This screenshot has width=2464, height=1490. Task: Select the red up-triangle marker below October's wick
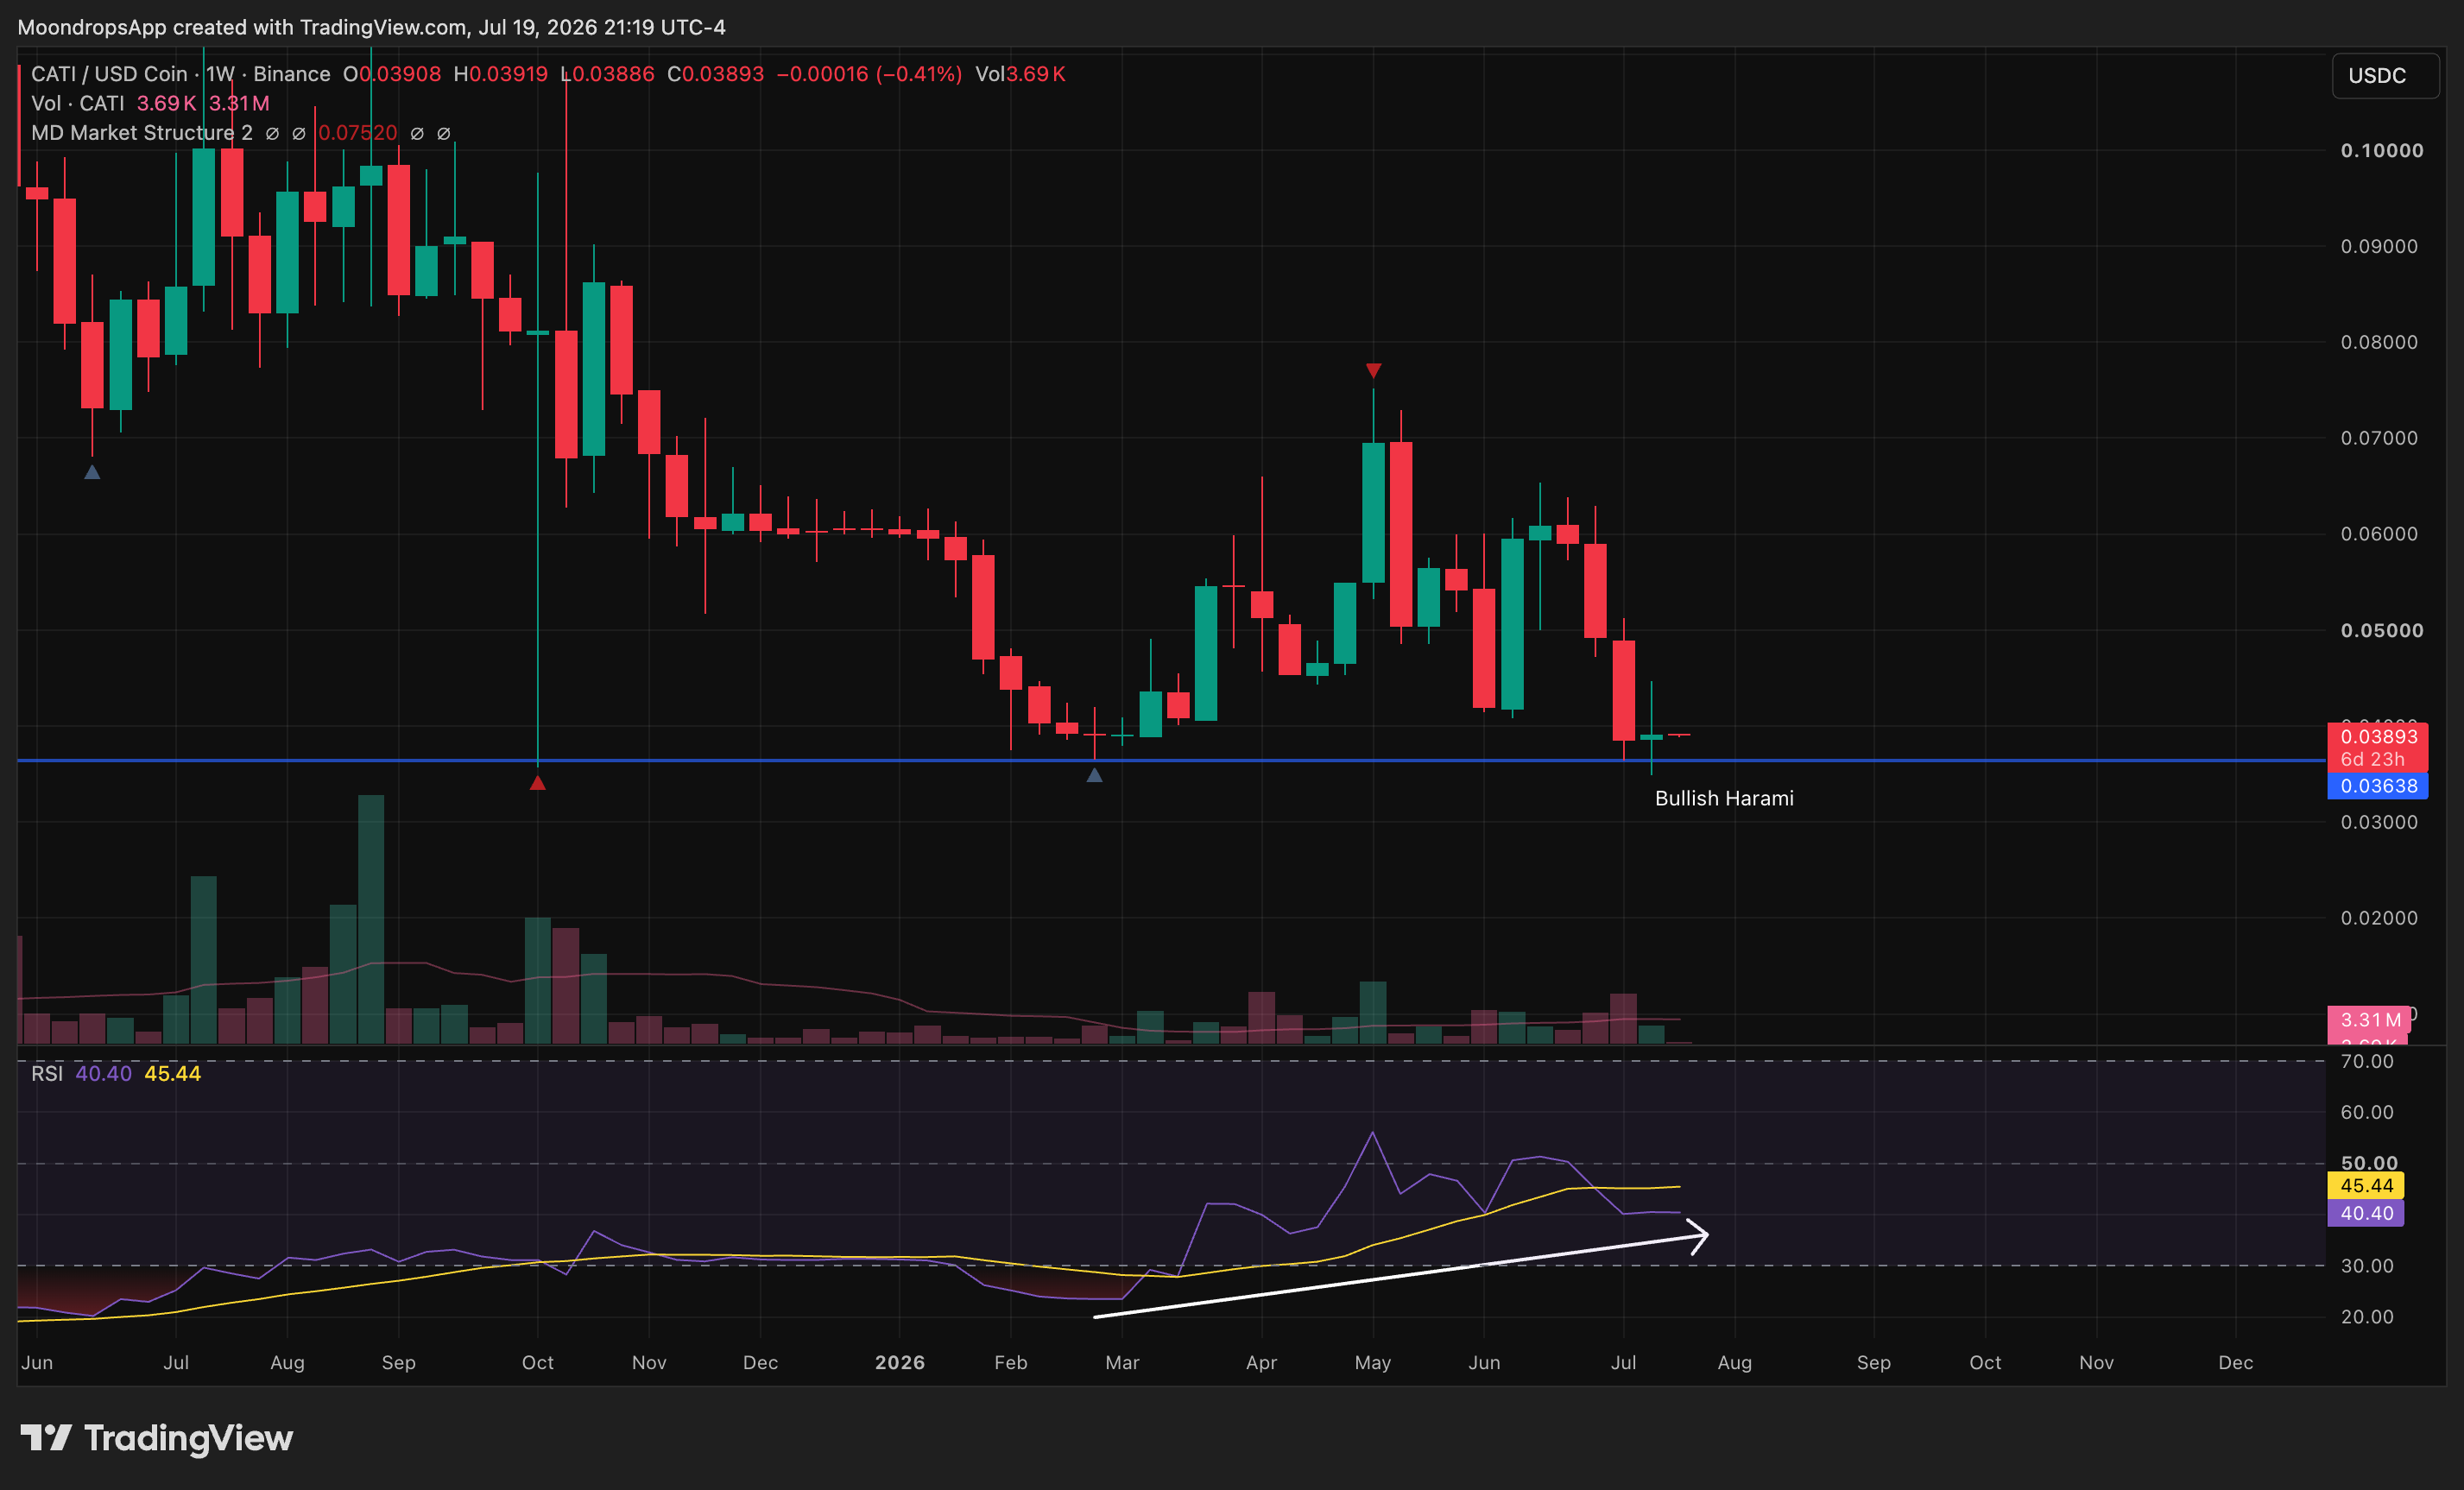538,783
